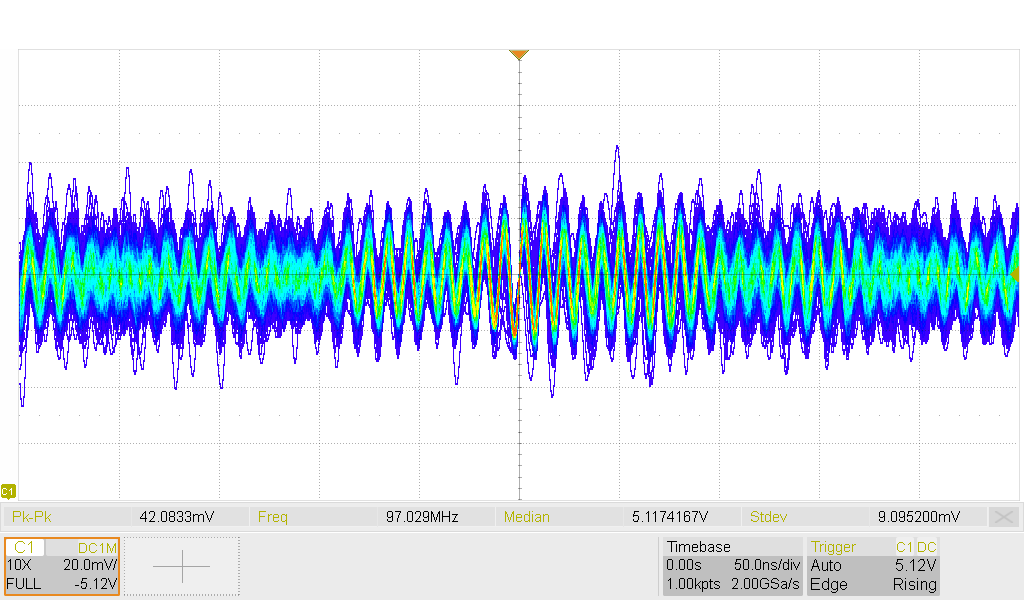The image size is (1024, 600).
Task: Click the orange trigger position marker at top
Action: pos(518,55)
